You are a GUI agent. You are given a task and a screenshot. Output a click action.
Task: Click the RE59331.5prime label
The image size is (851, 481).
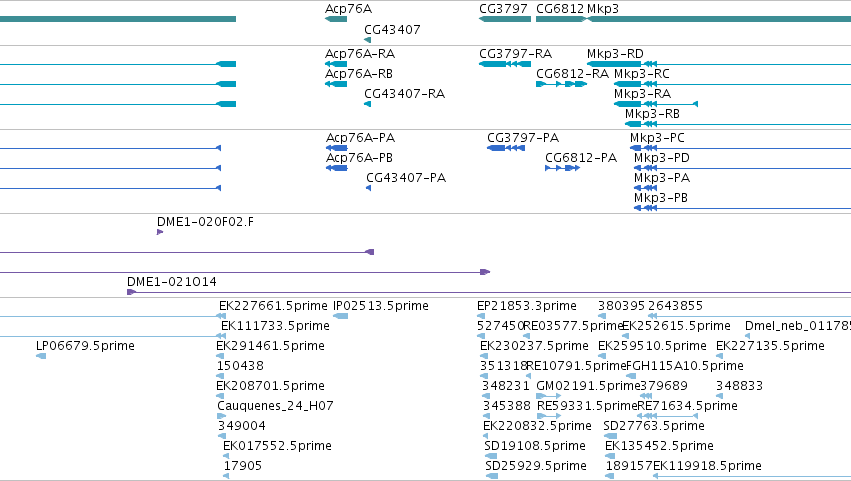point(587,406)
